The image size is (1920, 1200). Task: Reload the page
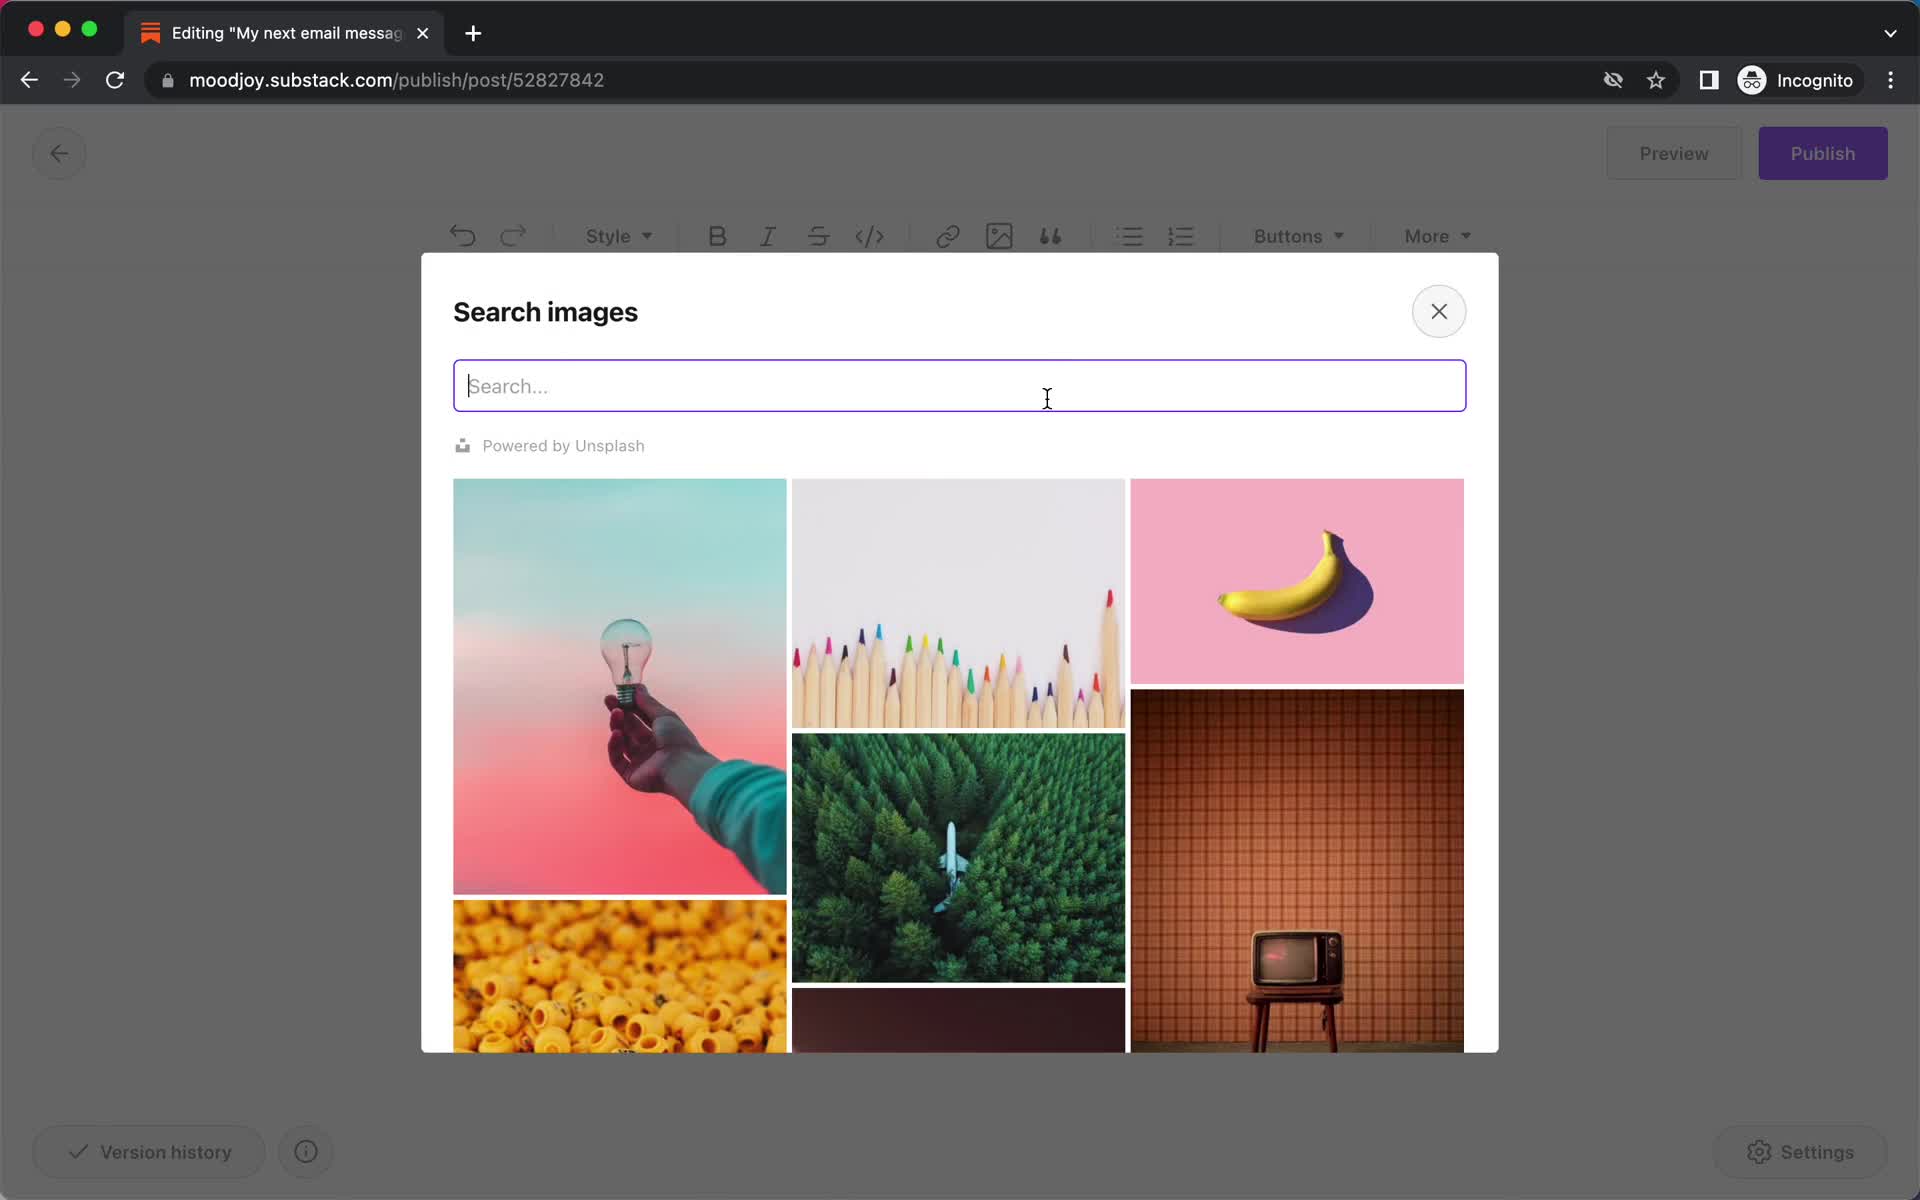click(x=115, y=80)
